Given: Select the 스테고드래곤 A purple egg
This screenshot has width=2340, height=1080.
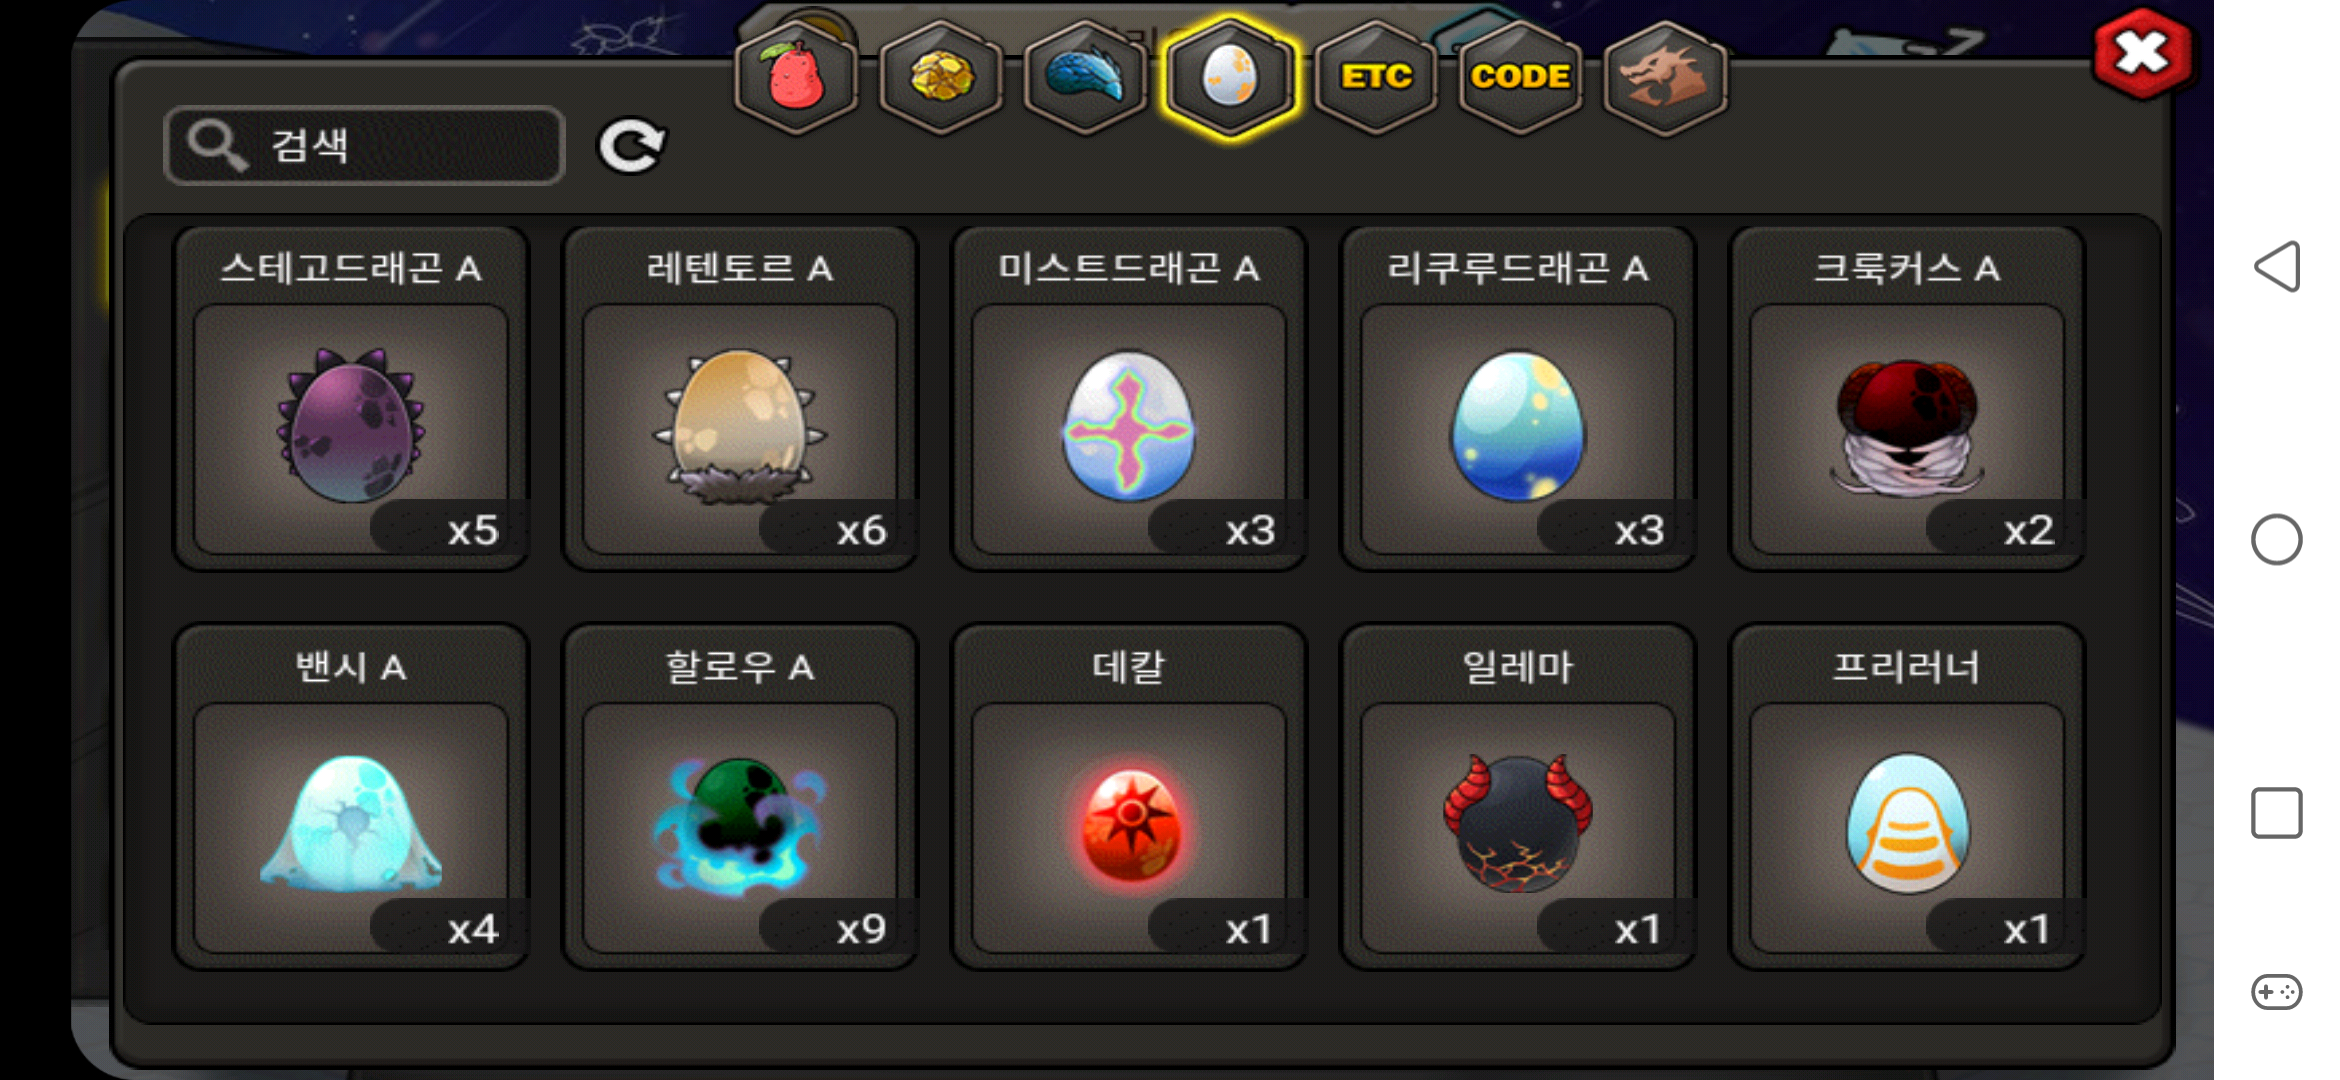Looking at the screenshot, I should [x=351, y=399].
